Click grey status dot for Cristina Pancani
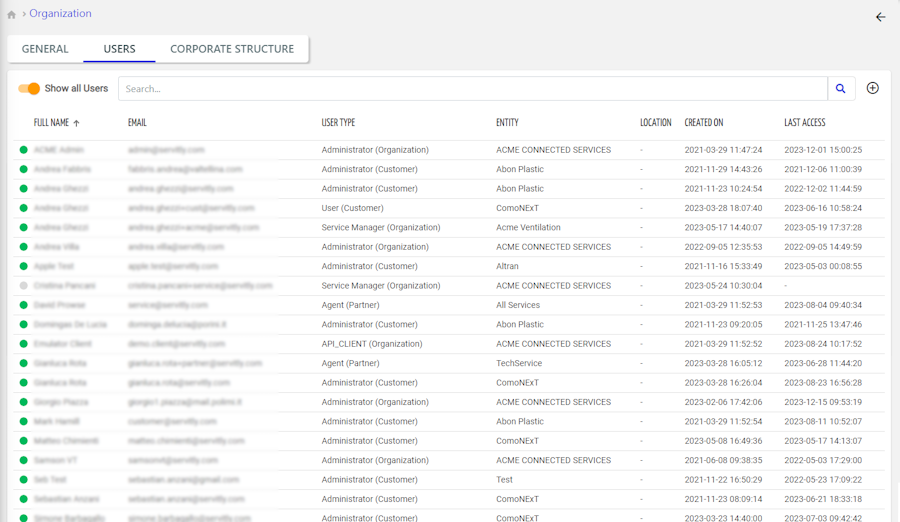 click(23, 286)
